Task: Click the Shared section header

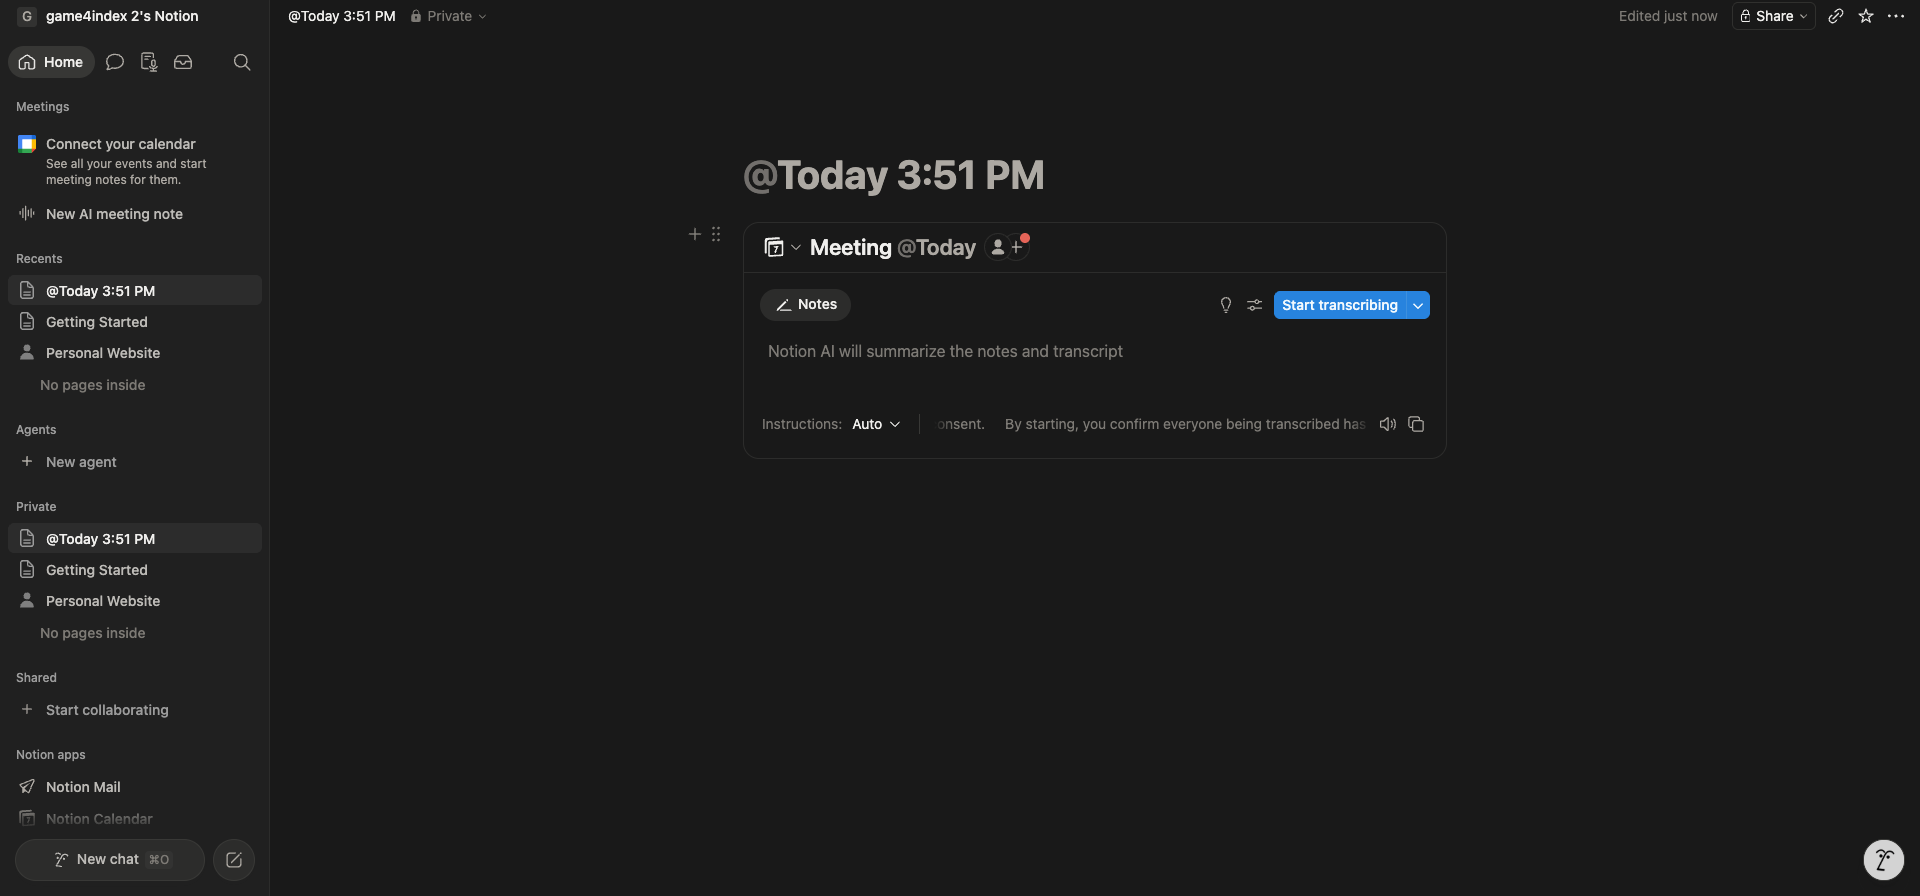Action: (x=36, y=678)
